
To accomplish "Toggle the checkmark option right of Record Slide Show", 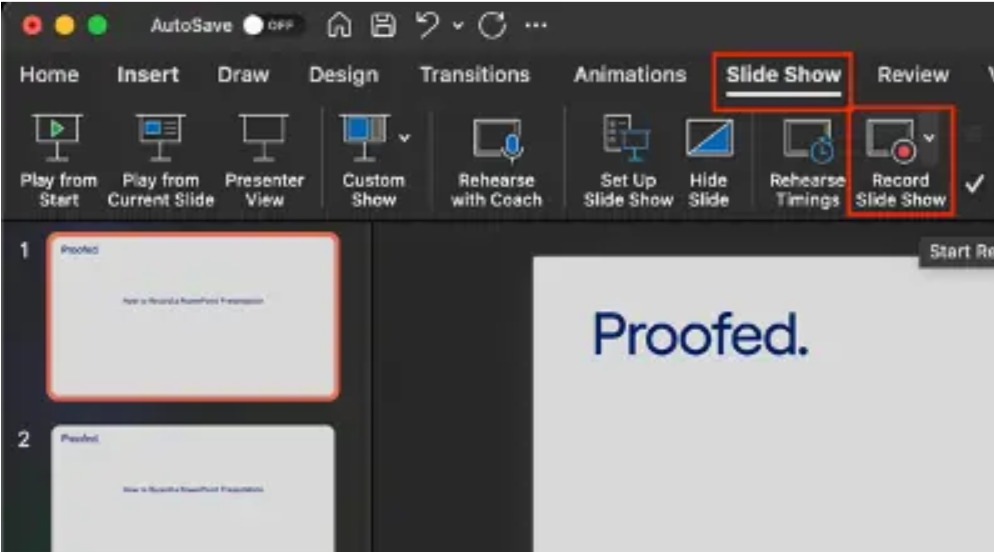I will pos(974,184).
